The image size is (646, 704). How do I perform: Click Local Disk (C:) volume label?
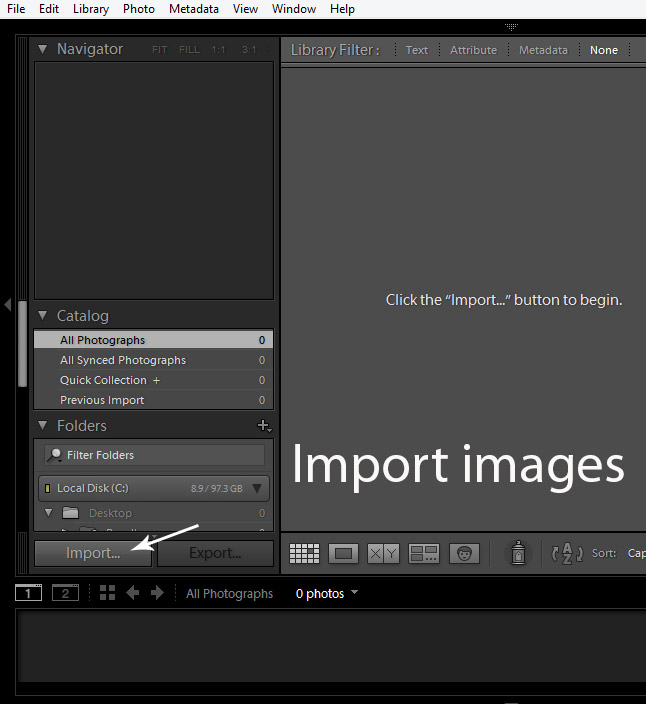[x=92, y=488]
